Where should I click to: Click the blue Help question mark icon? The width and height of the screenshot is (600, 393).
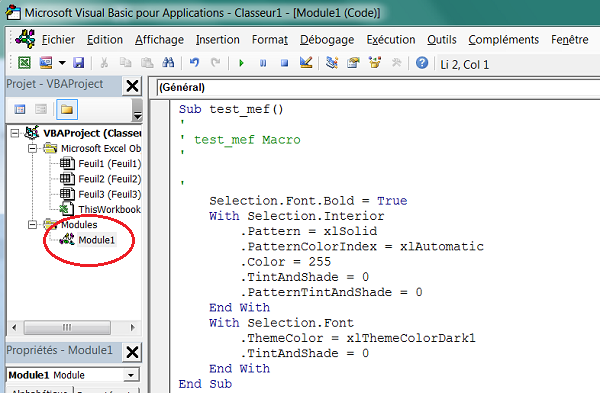coord(422,63)
